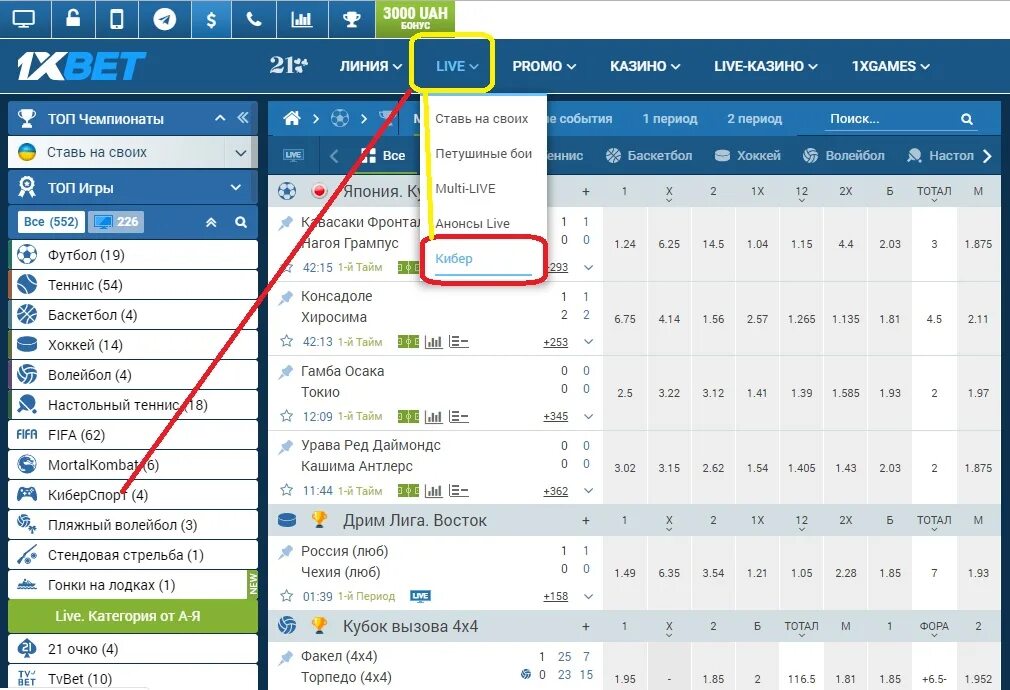
Task: Open the bar chart statistics icon
Action: 301,19
